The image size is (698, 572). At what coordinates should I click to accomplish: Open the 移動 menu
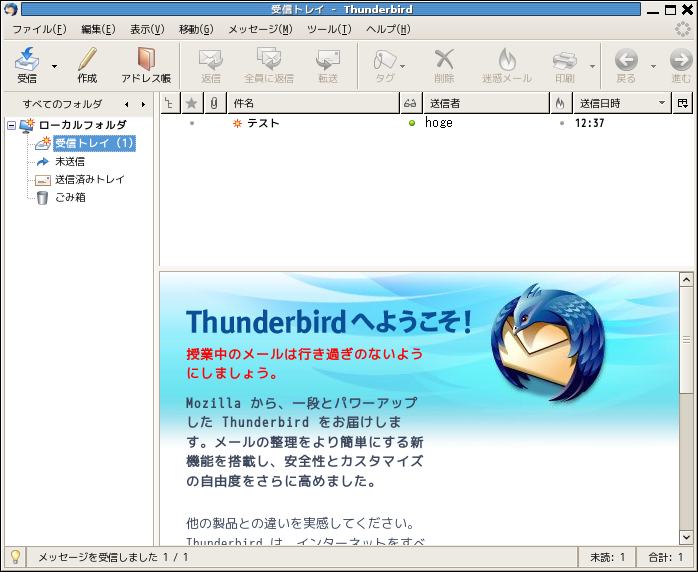coord(196,29)
